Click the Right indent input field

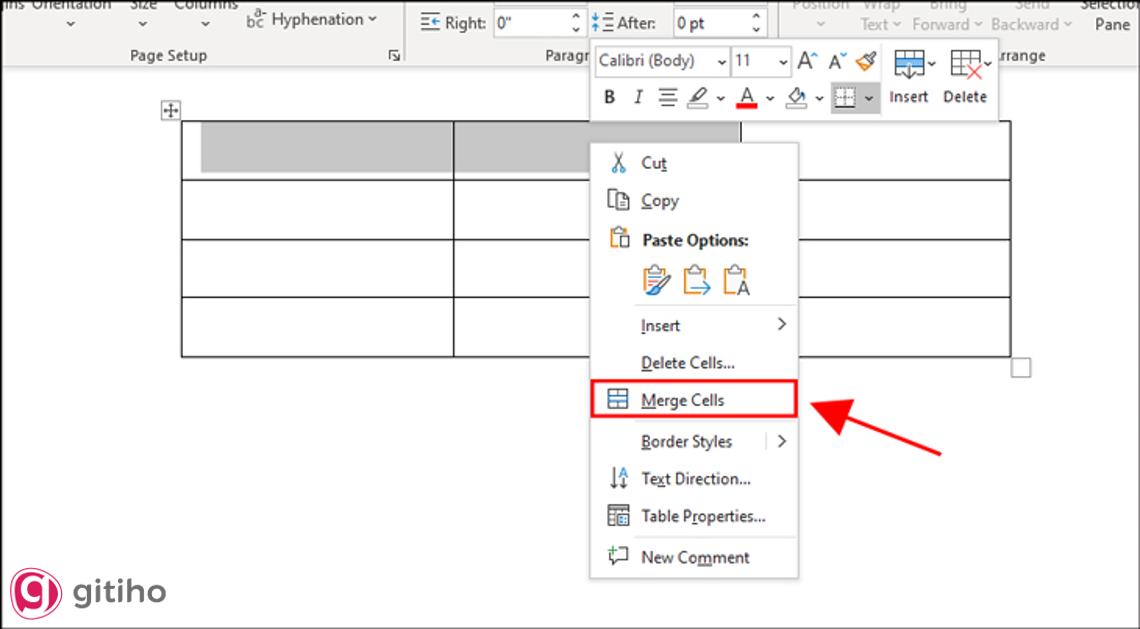(531, 23)
